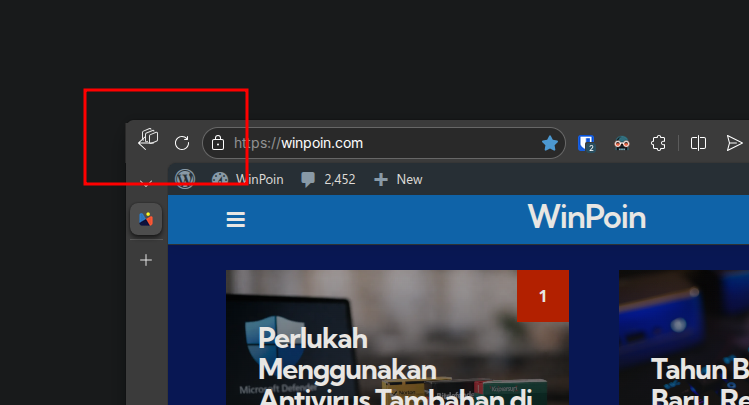Click the WinPoin site logo

[x=586, y=217]
